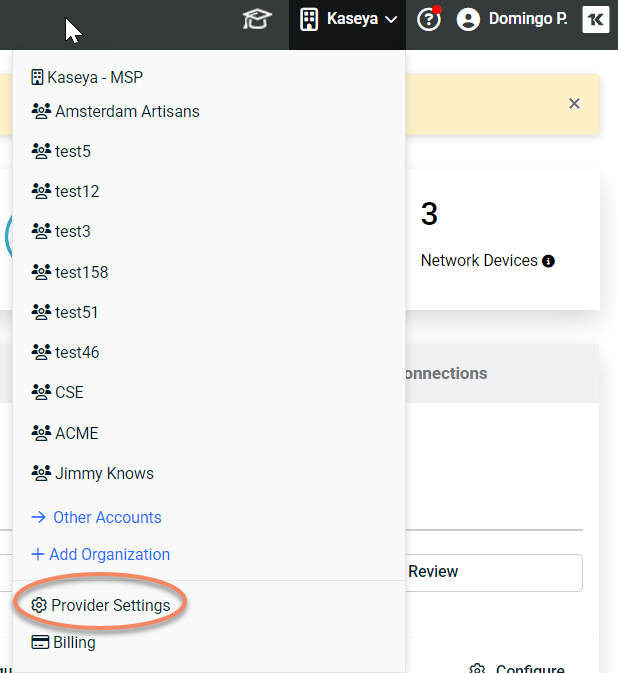Click the Network Devices info icon

click(548, 261)
